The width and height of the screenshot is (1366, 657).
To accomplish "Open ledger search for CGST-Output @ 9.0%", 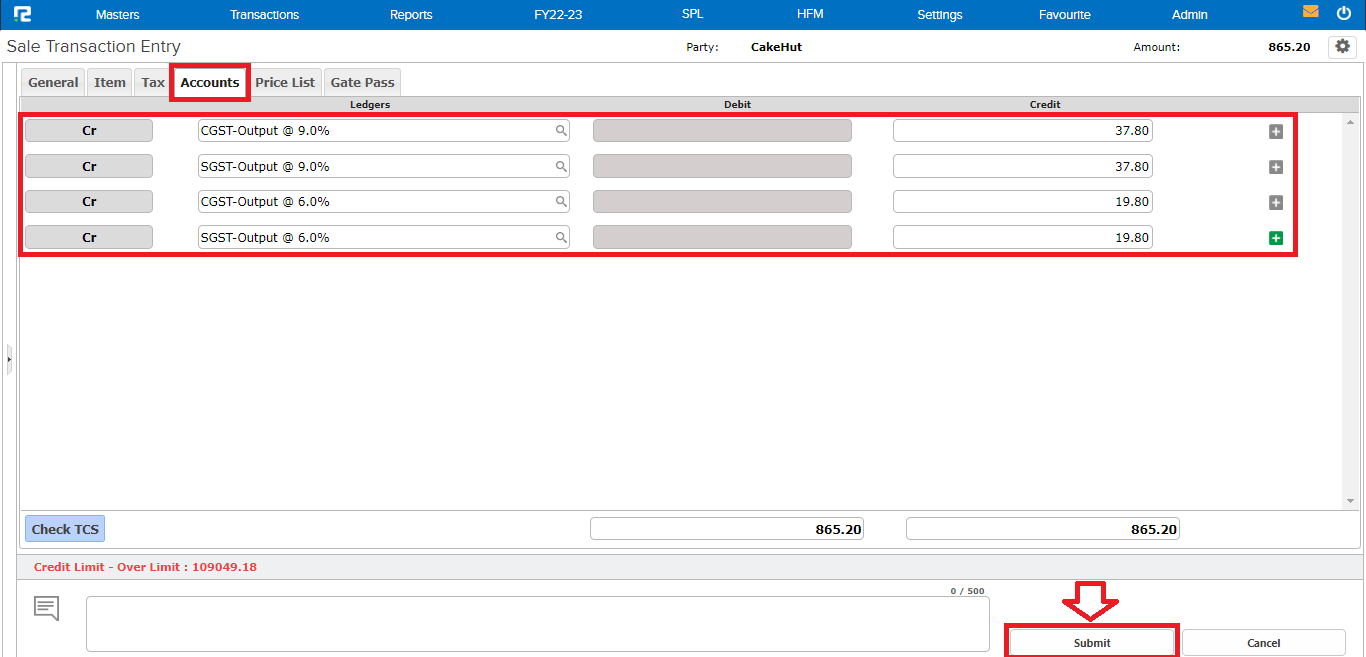I will [561, 130].
